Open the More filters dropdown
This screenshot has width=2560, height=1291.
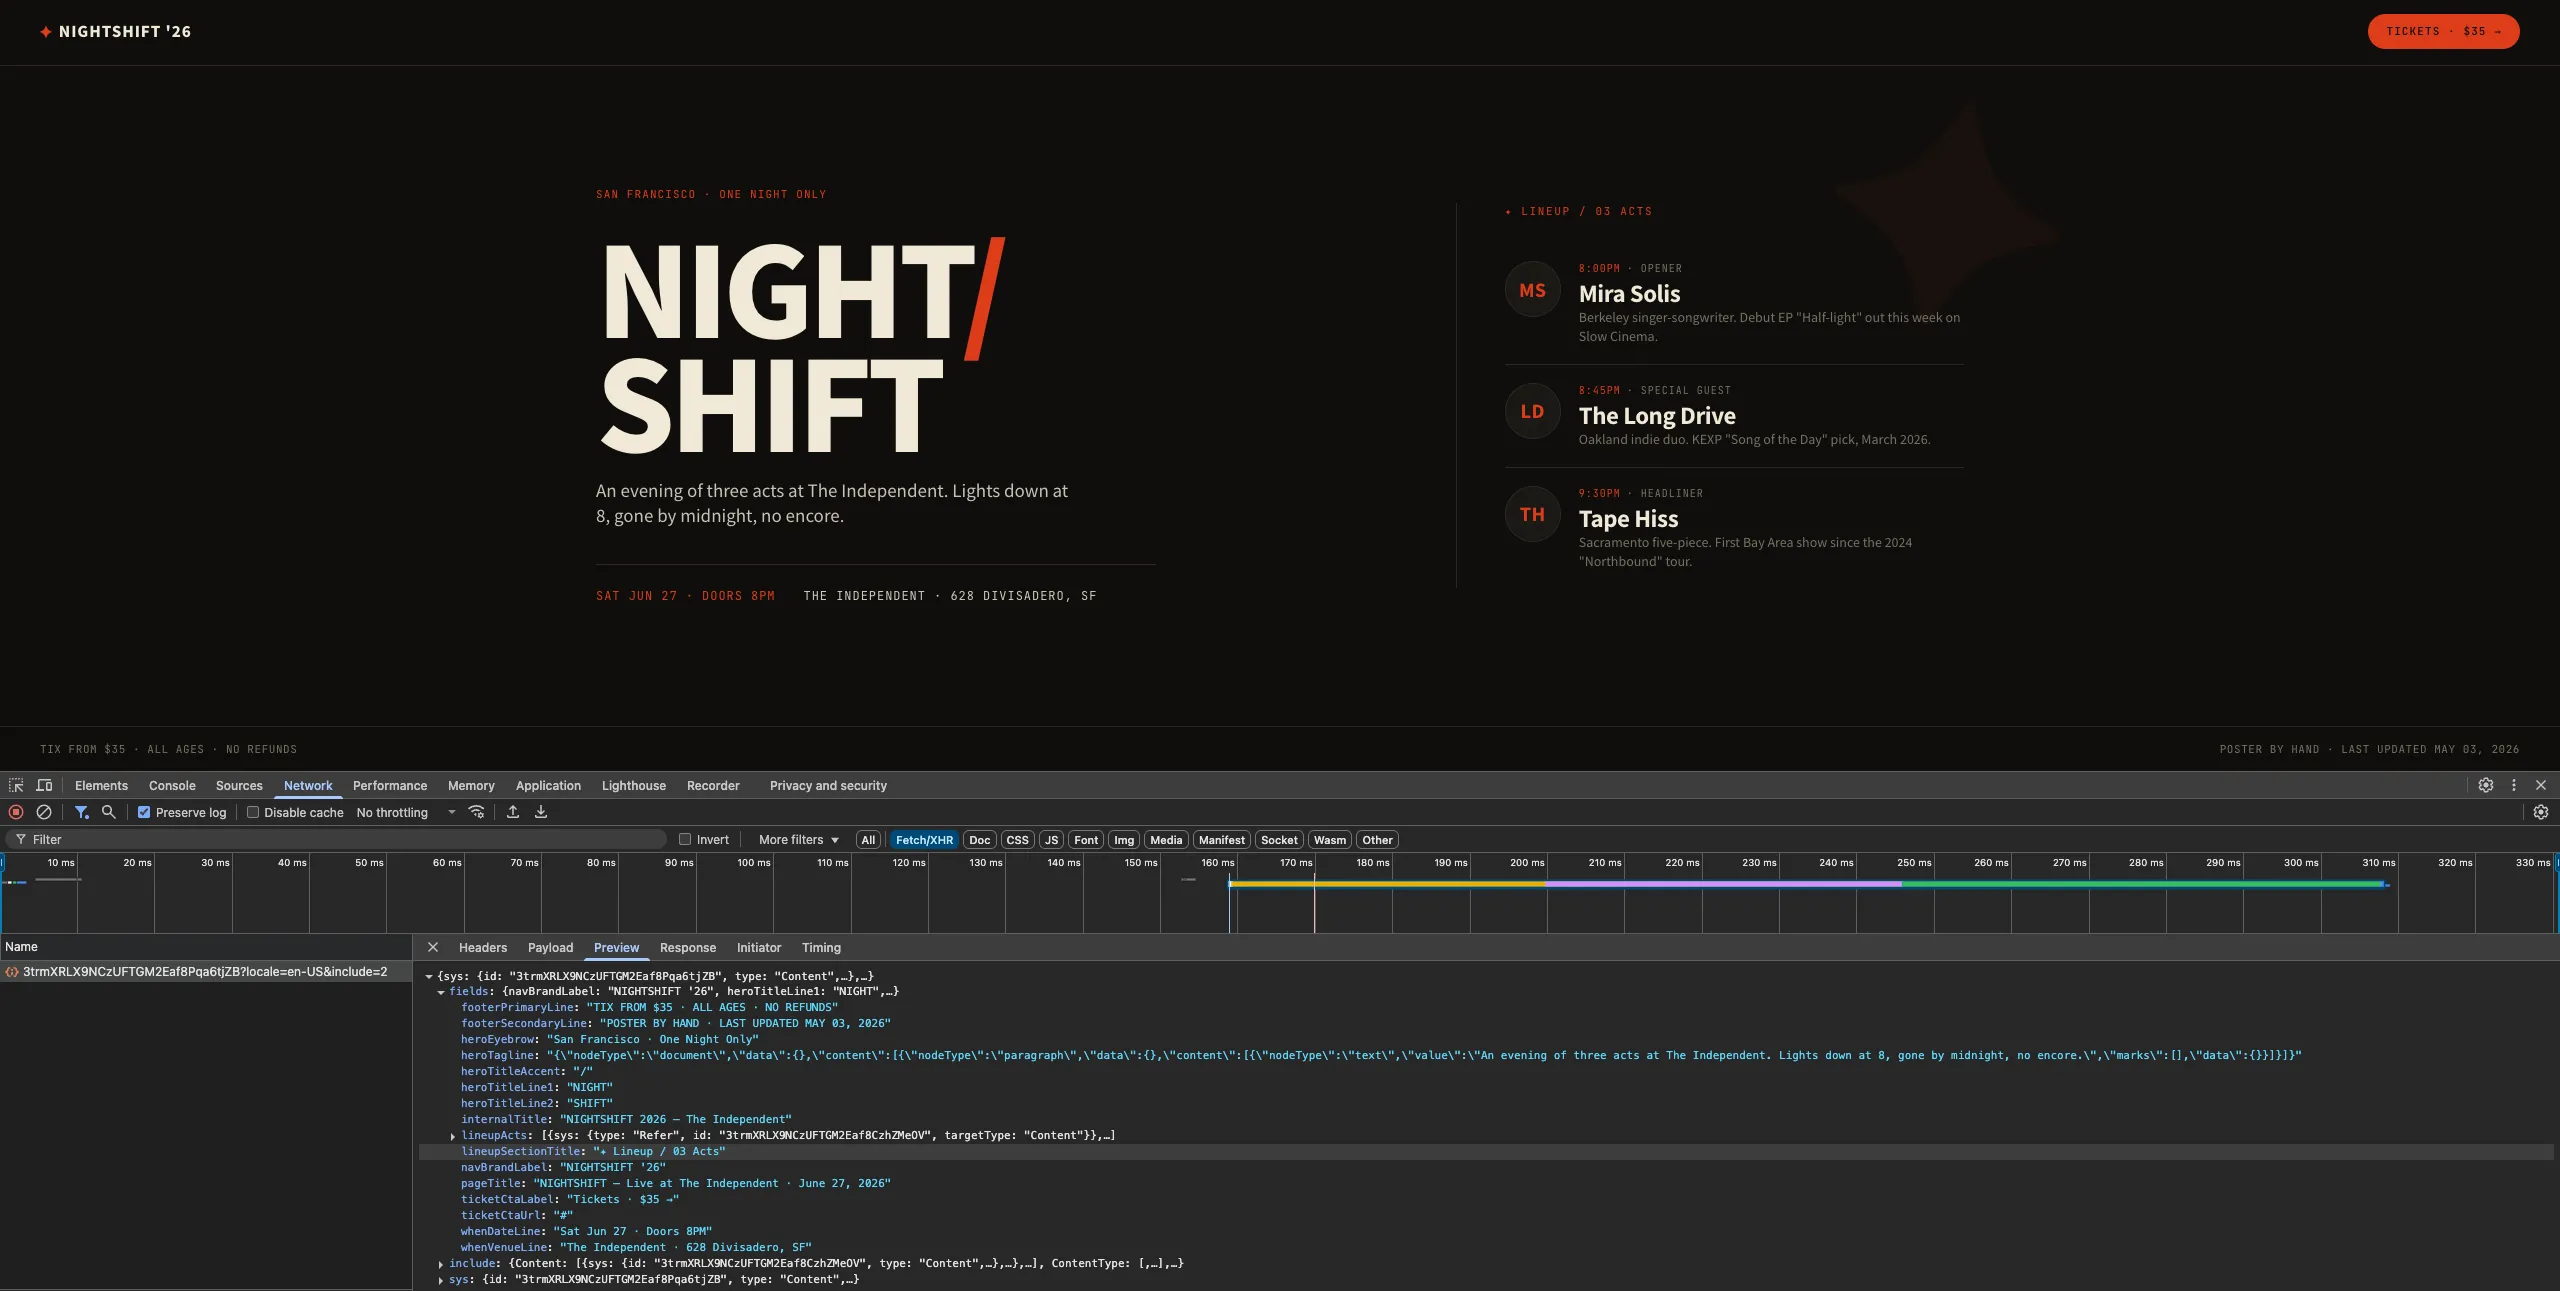pyautogui.click(x=798, y=839)
